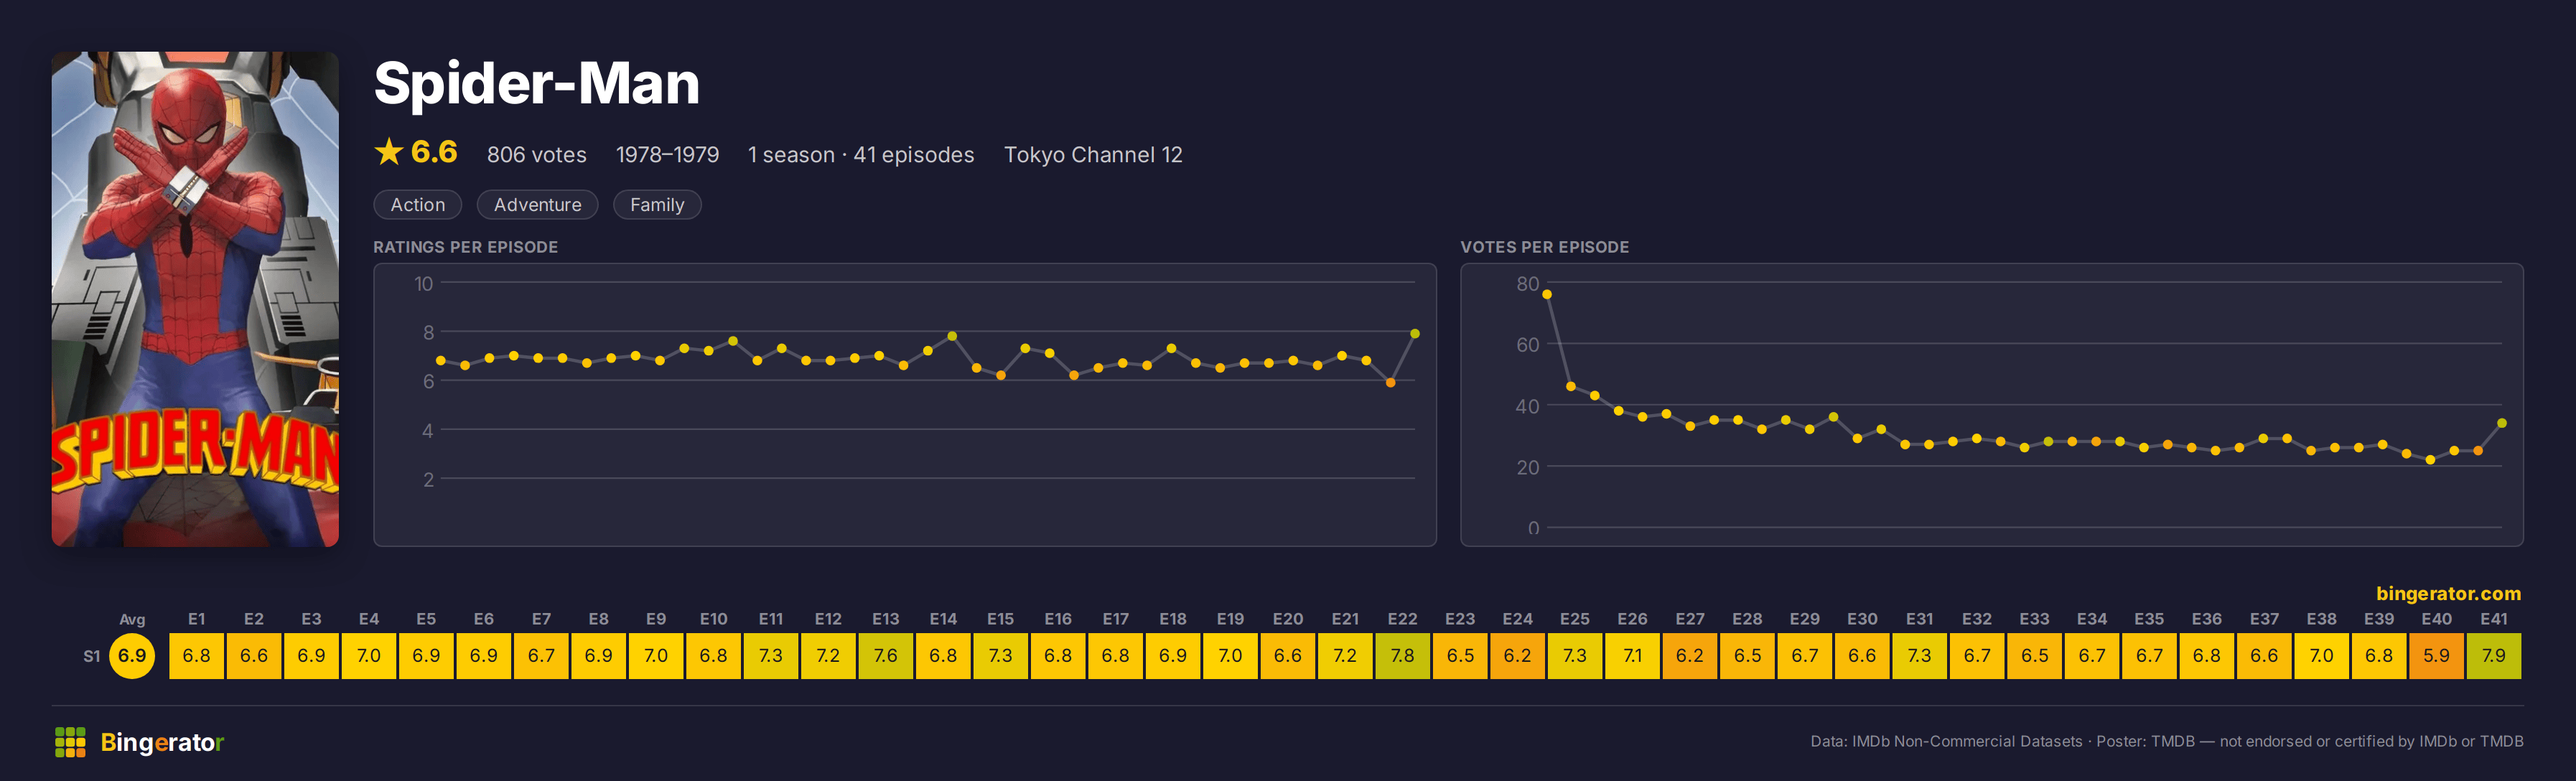Viewport: 2576px width, 781px height.
Task: Select episode E24 rating cell 6.2
Action: pyautogui.click(x=1517, y=656)
